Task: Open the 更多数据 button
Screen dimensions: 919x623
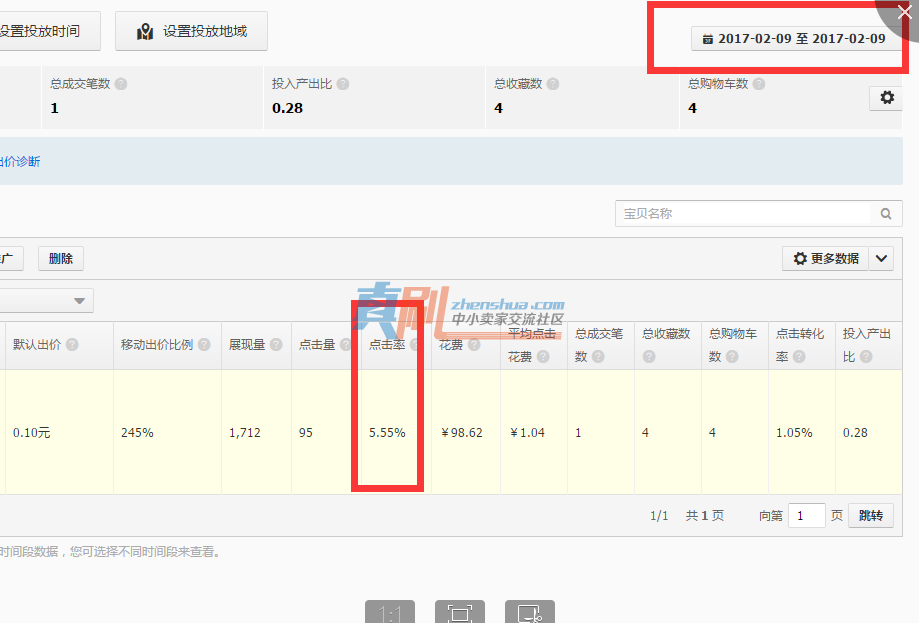Action: (825, 258)
